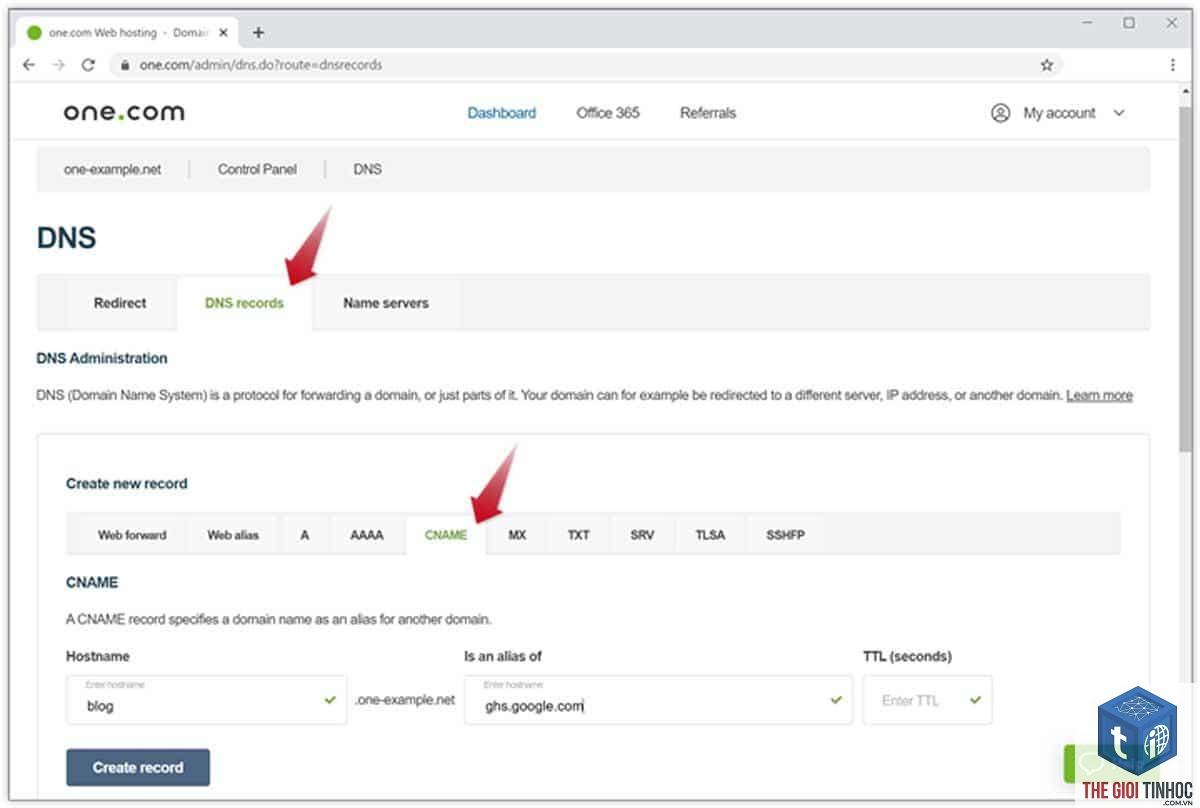Click the Create record button
Image resolution: width=1200 pixels, height=808 pixels.
[x=138, y=768]
